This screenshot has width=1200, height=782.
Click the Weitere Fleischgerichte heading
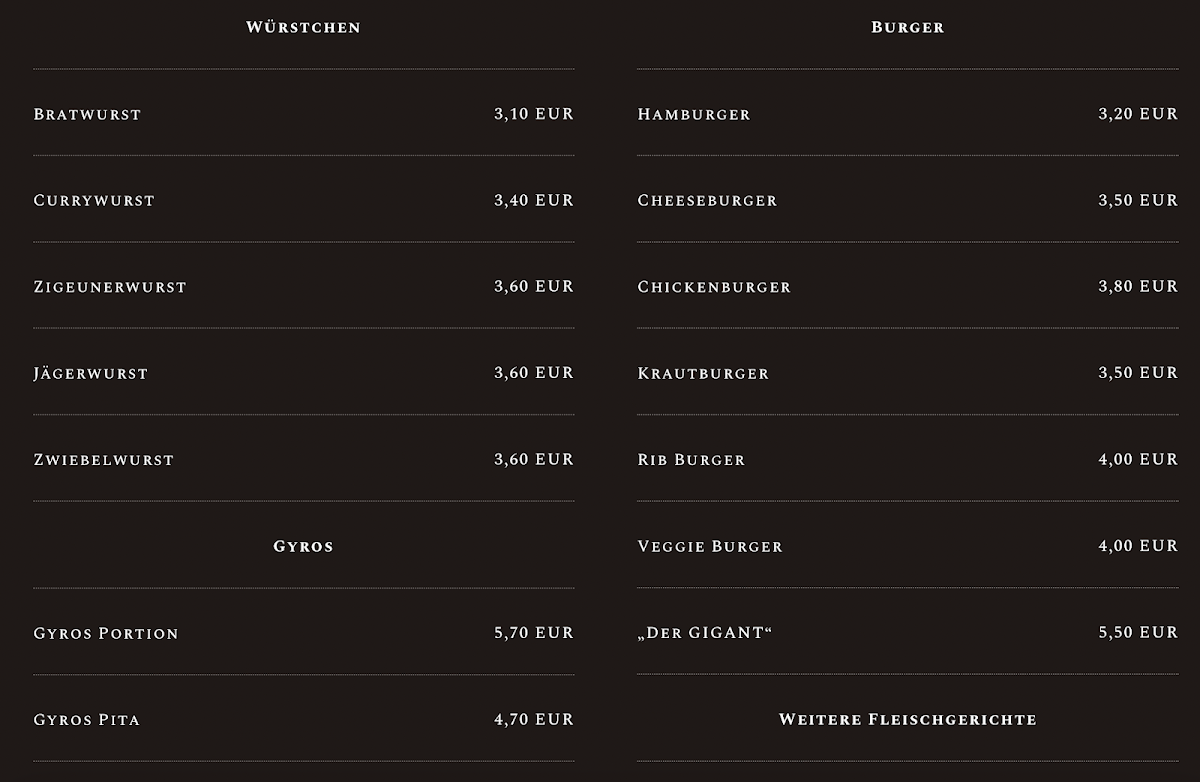click(908, 719)
